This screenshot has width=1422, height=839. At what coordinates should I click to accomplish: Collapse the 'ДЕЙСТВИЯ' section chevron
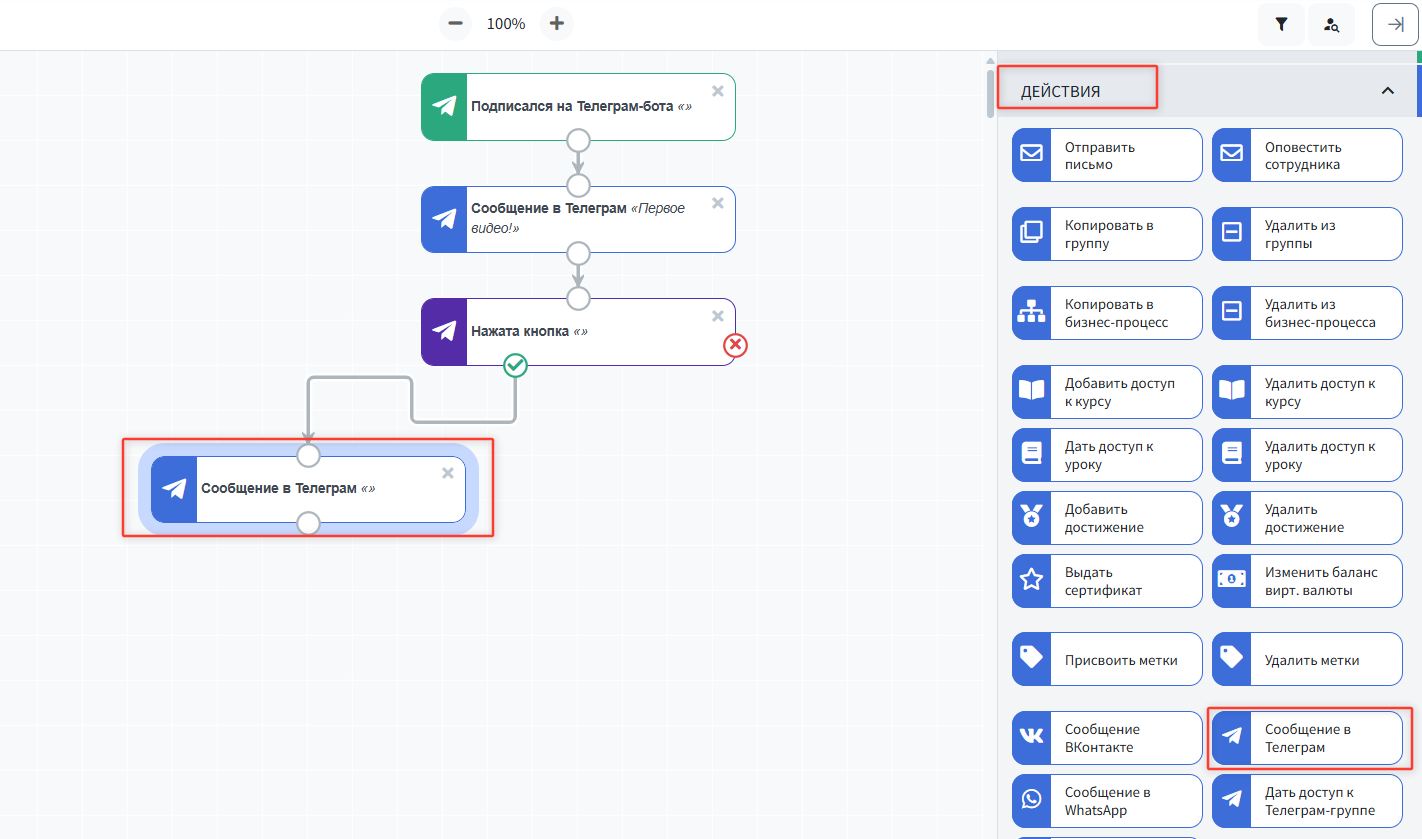pyautogui.click(x=1387, y=91)
